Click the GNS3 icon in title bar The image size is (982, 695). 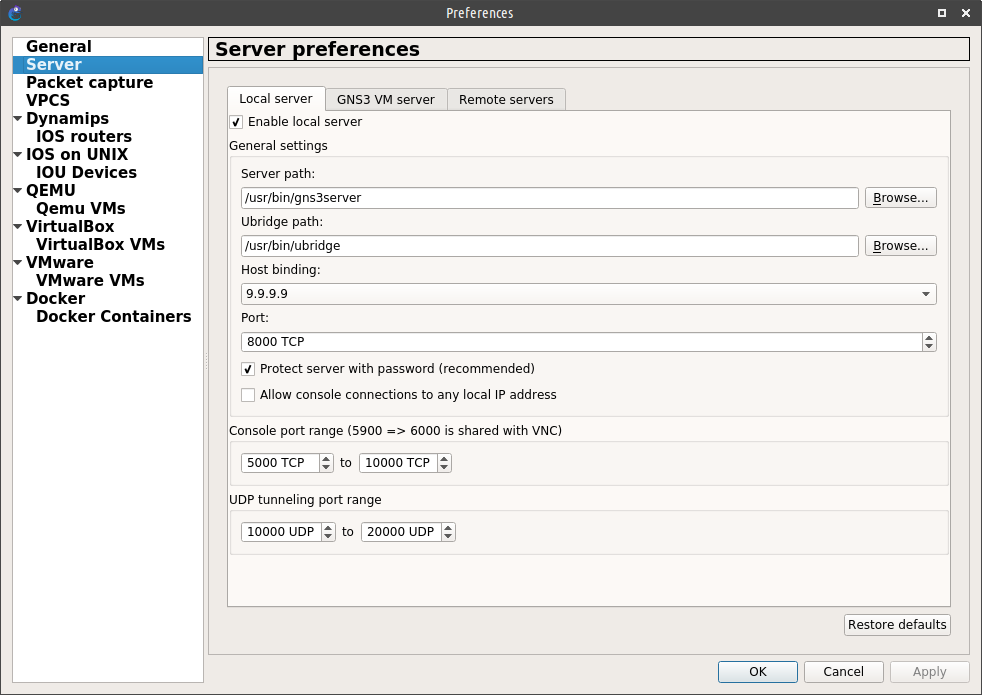coord(14,13)
